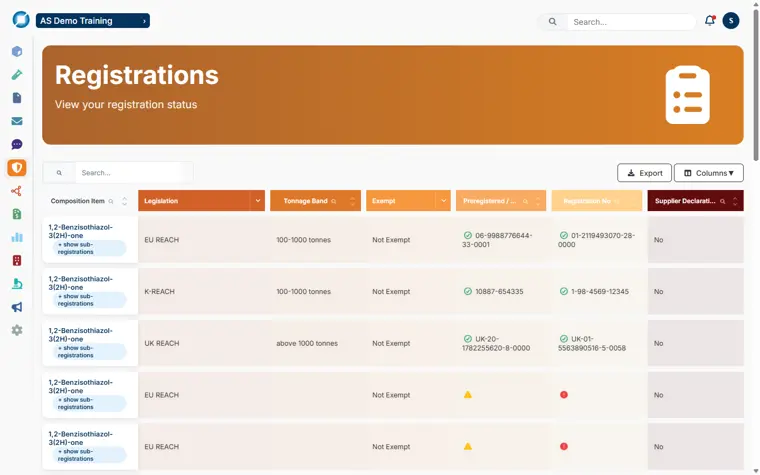
Task: Click 1,2-Benzisothiazol-3(2H)-one in K-REACH row
Action: click(80, 283)
